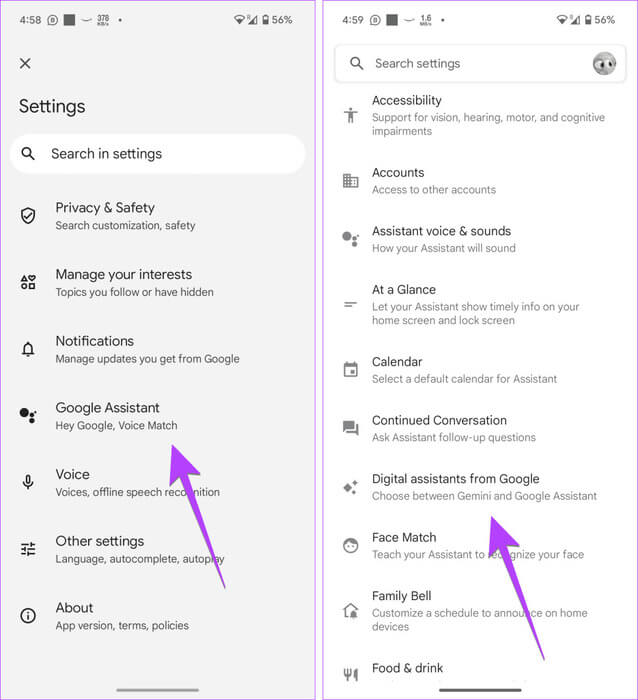This screenshot has height=700, width=638.
Task: Click the Family Bell home icon
Action: pos(351,611)
